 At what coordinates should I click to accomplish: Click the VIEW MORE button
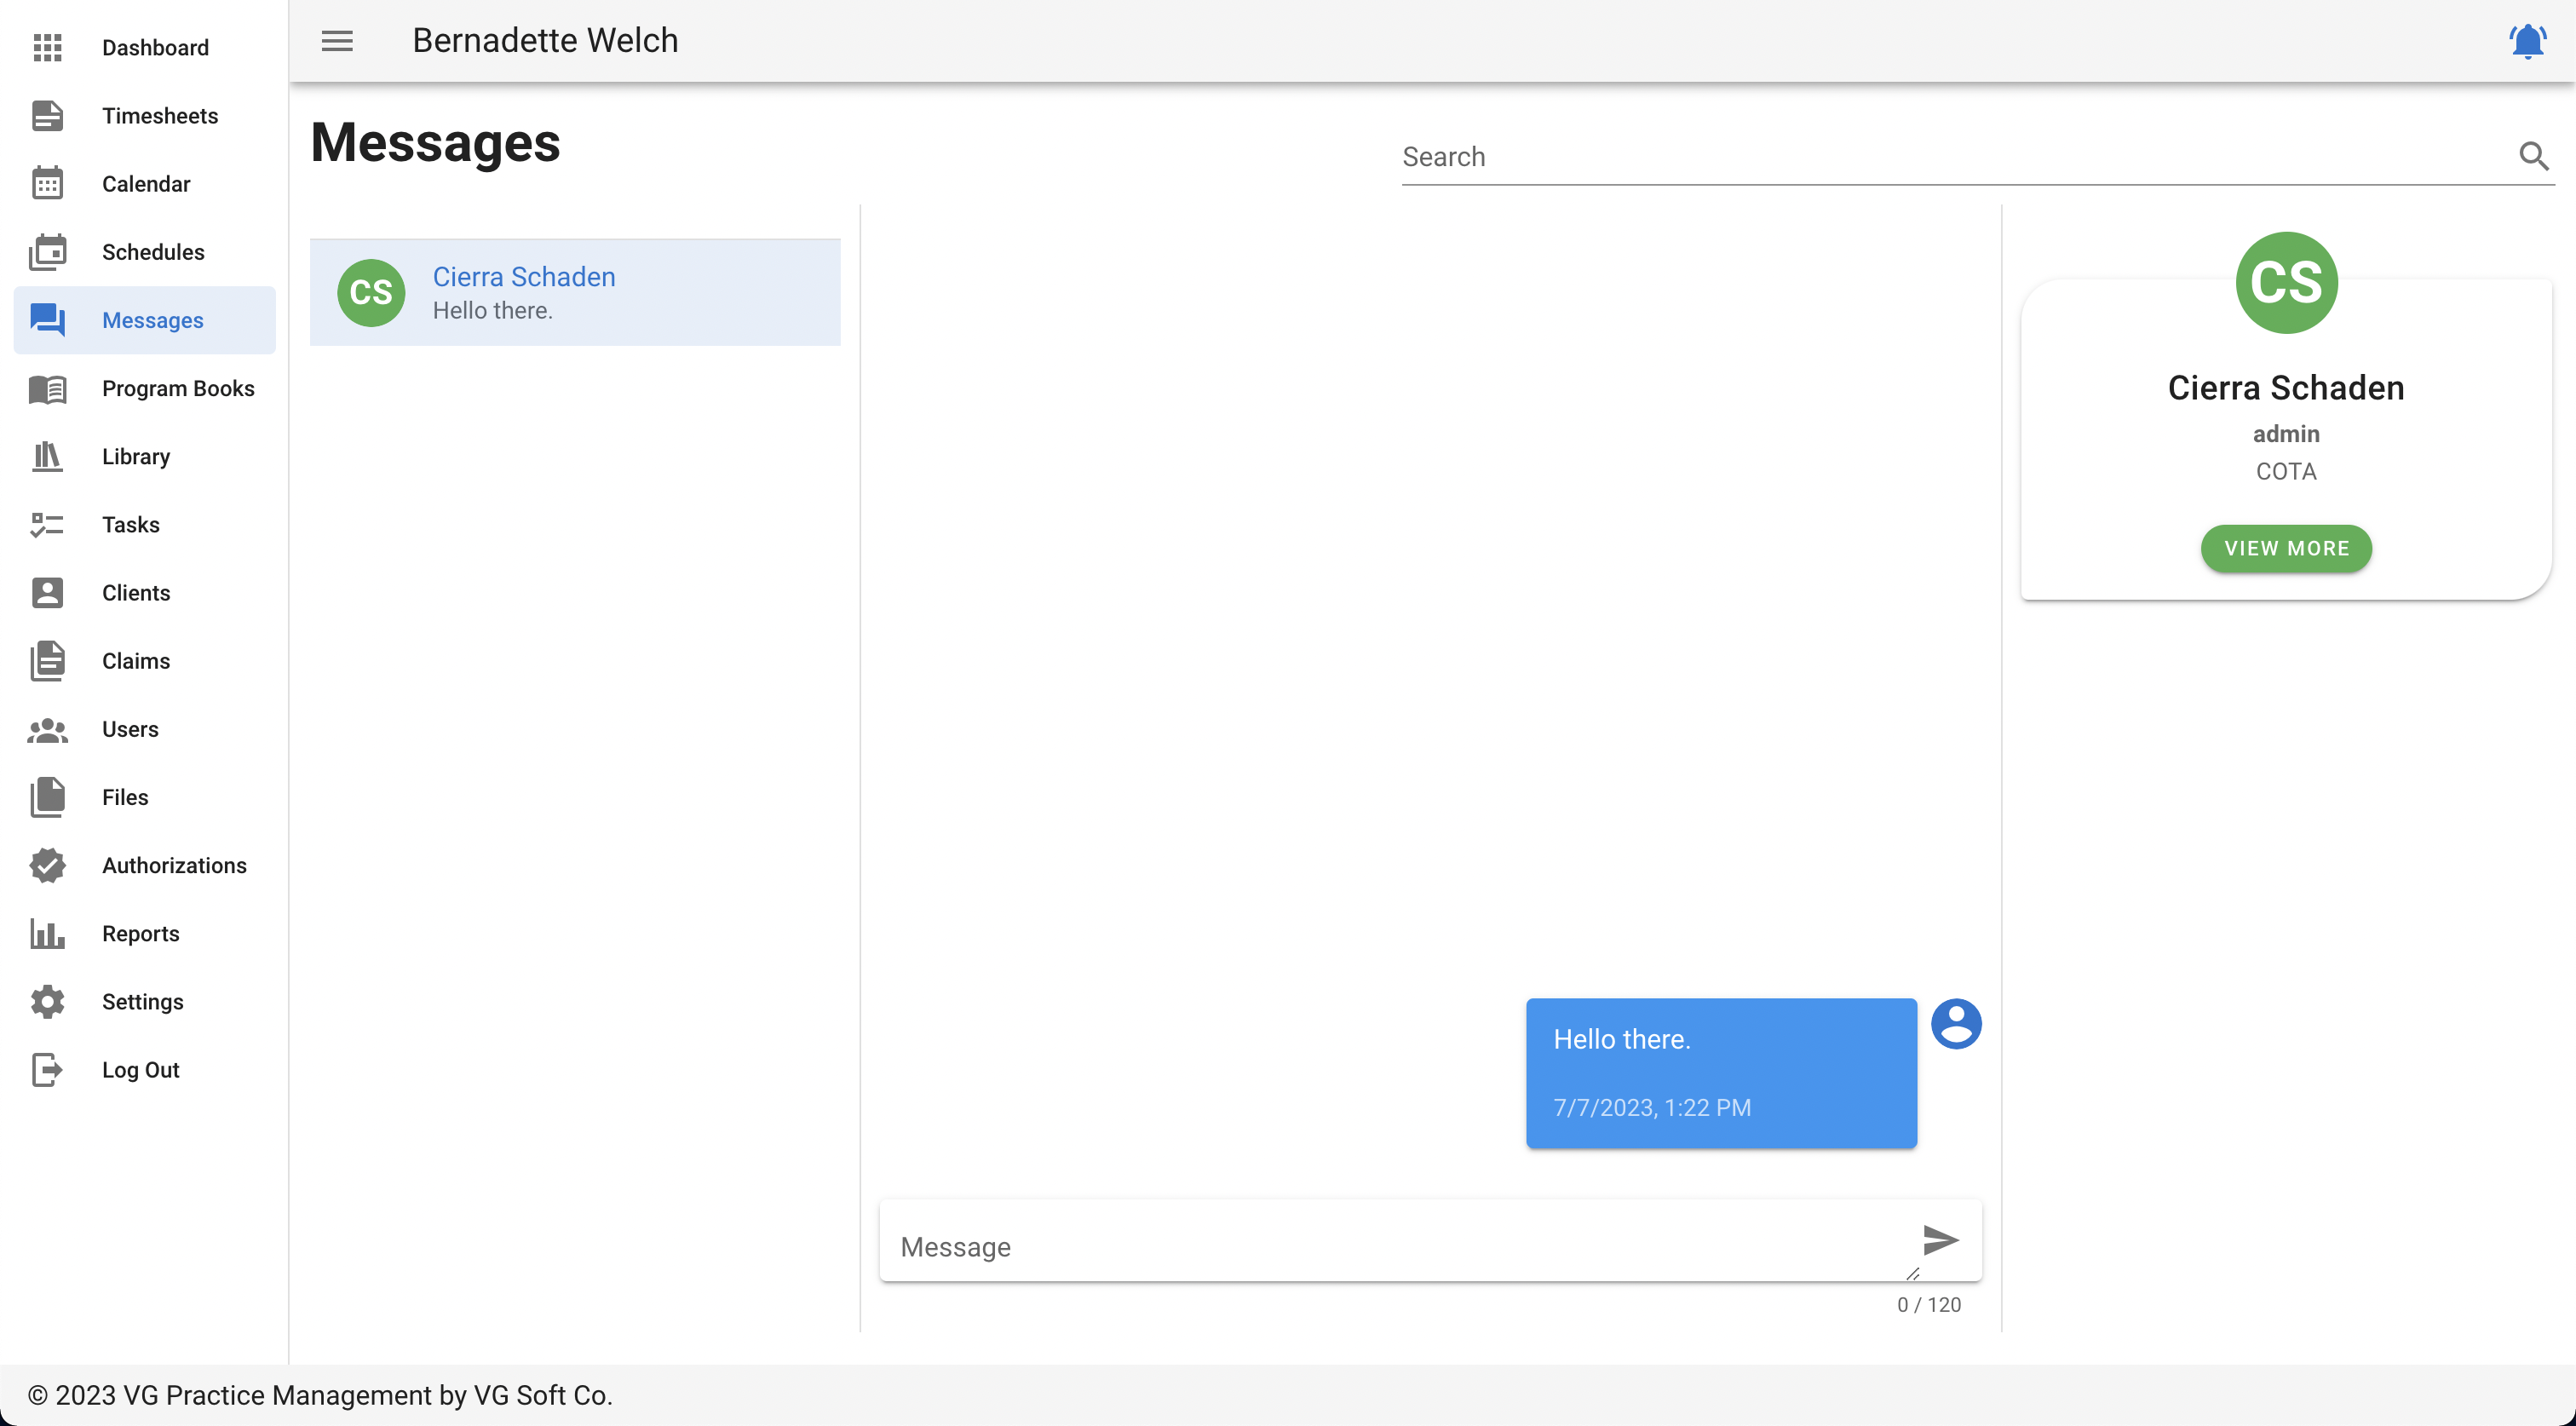click(x=2286, y=548)
